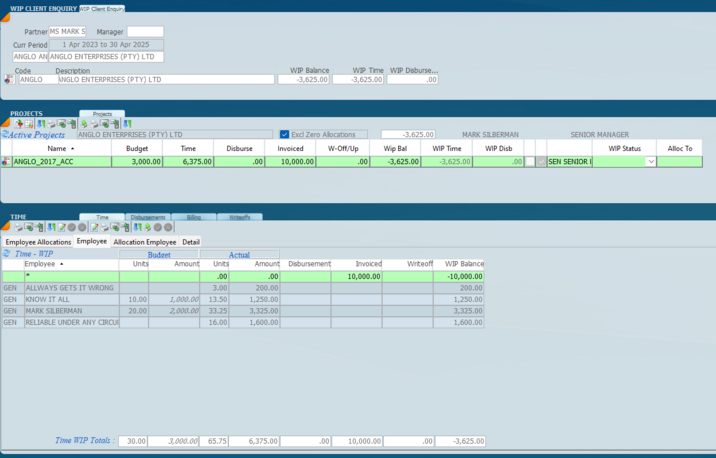Select the Detail sub-tab
Screen dimensions: 716x458
tap(190, 242)
